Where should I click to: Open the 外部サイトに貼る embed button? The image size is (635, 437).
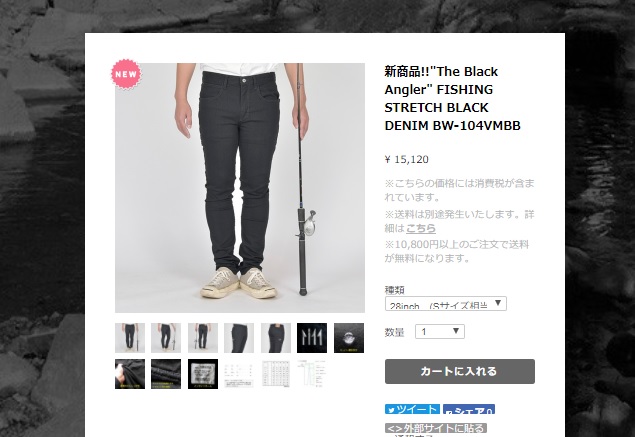(x=436, y=428)
